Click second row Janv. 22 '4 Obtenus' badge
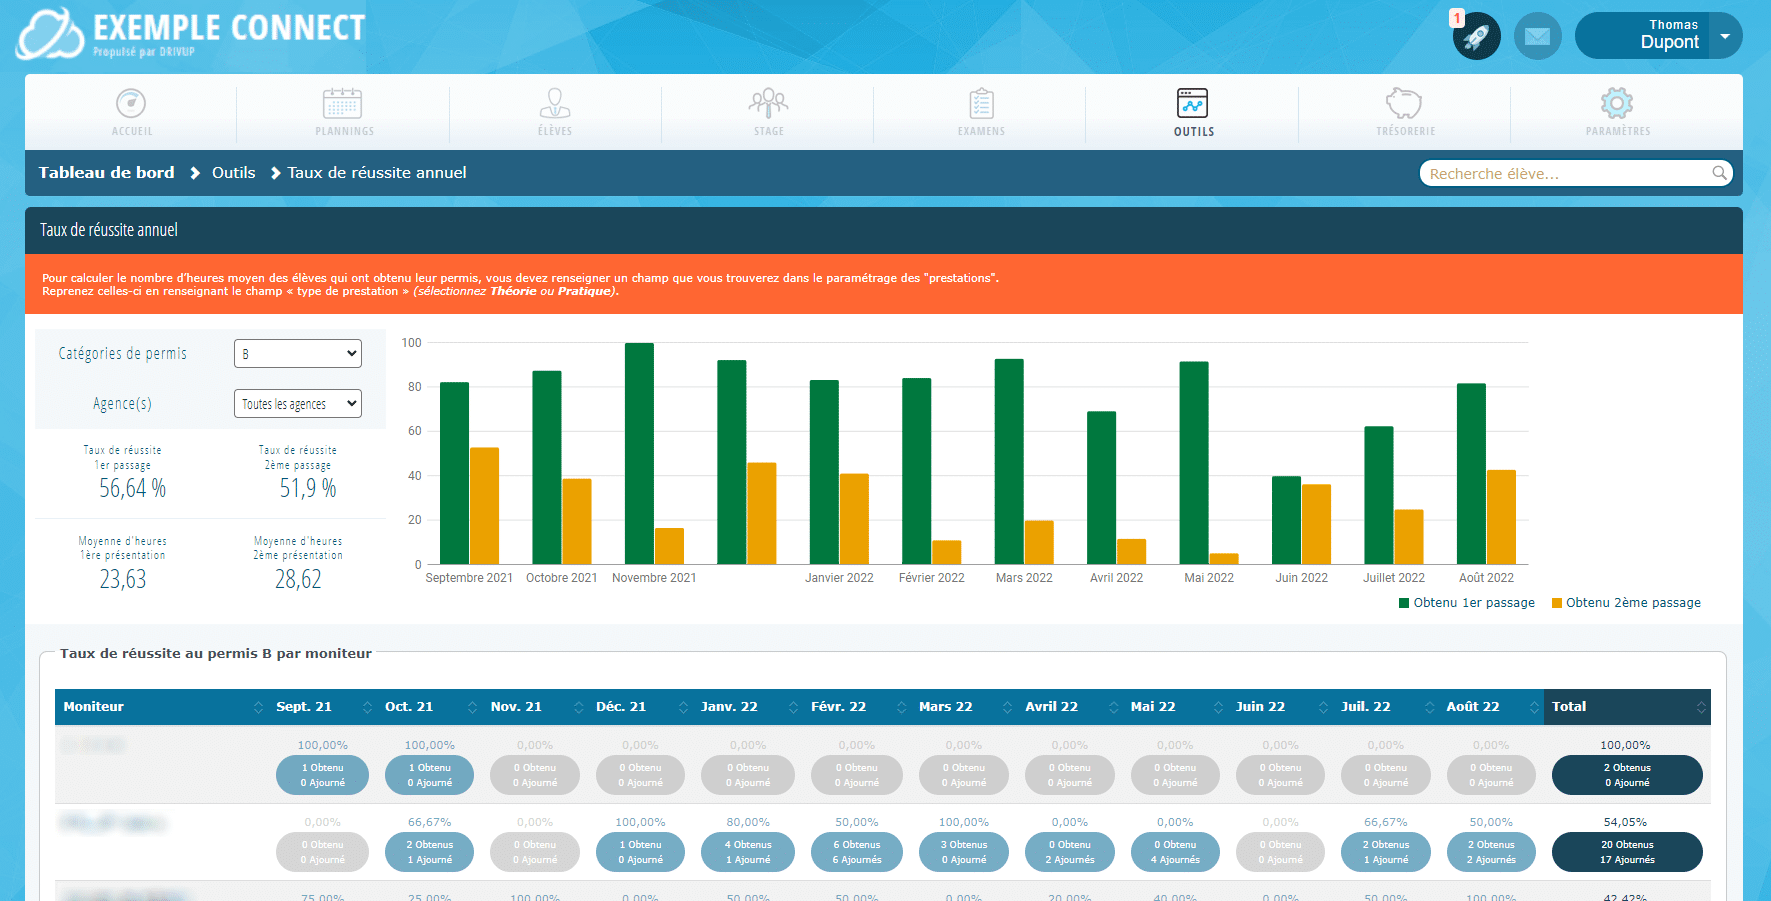The width and height of the screenshot is (1771, 901). click(x=748, y=852)
